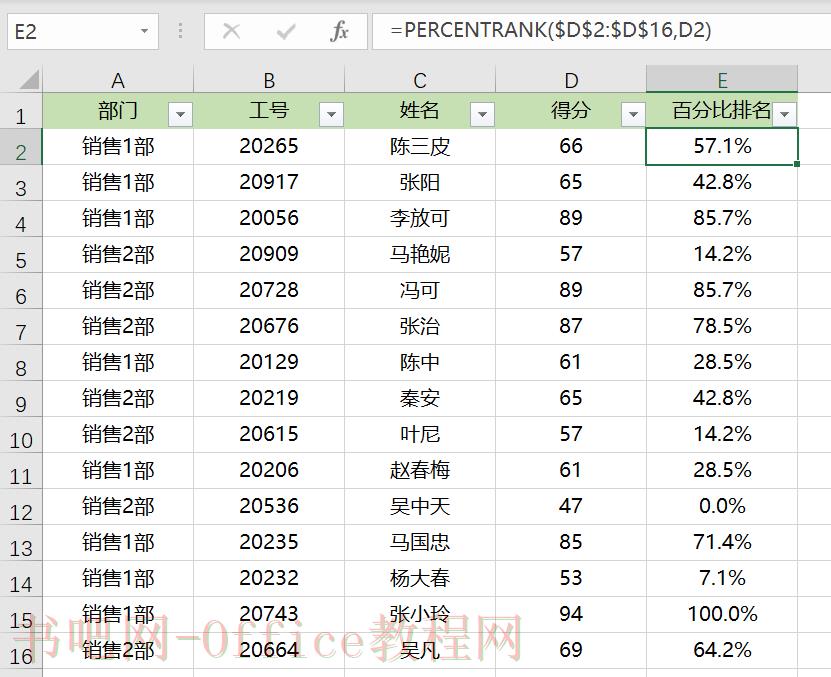The height and width of the screenshot is (677, 831).
Task: Select percent cell 64.2%
Action: 722,651
